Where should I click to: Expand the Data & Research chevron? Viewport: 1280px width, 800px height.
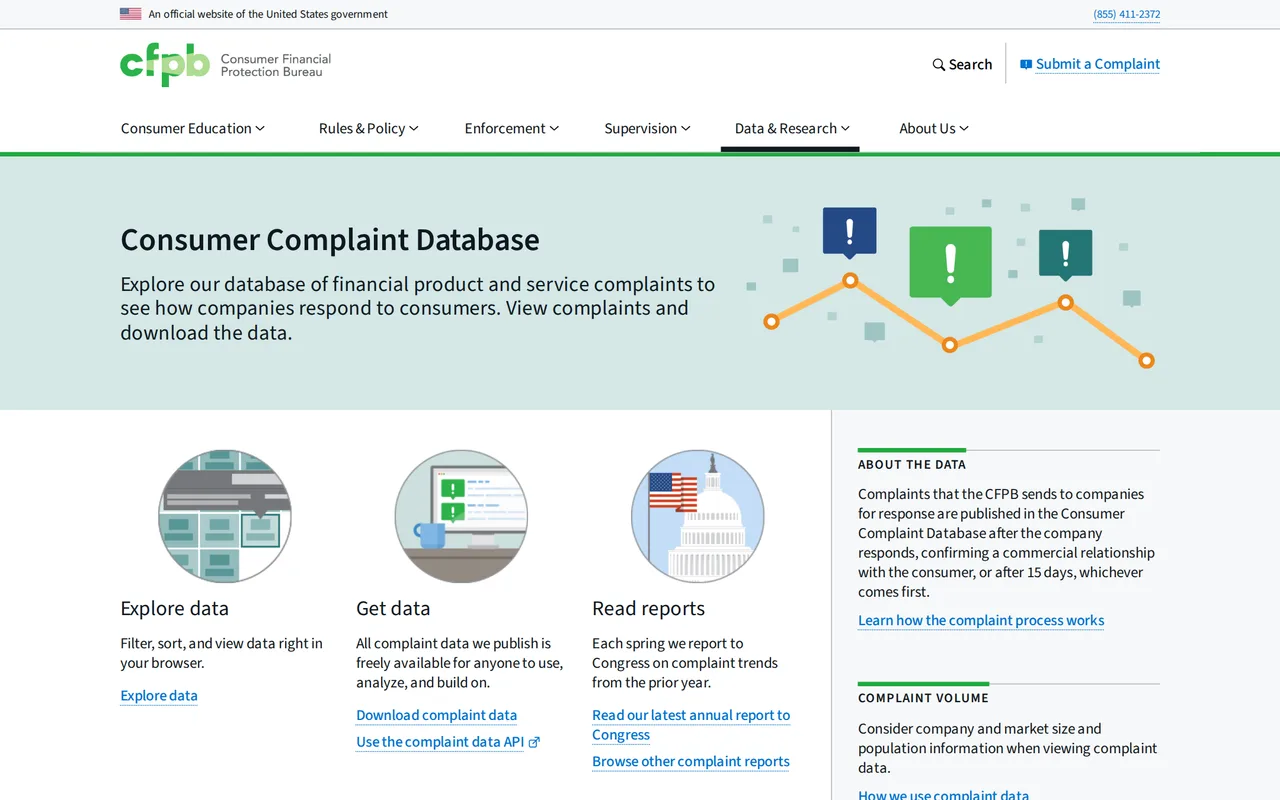pos(845,128)
